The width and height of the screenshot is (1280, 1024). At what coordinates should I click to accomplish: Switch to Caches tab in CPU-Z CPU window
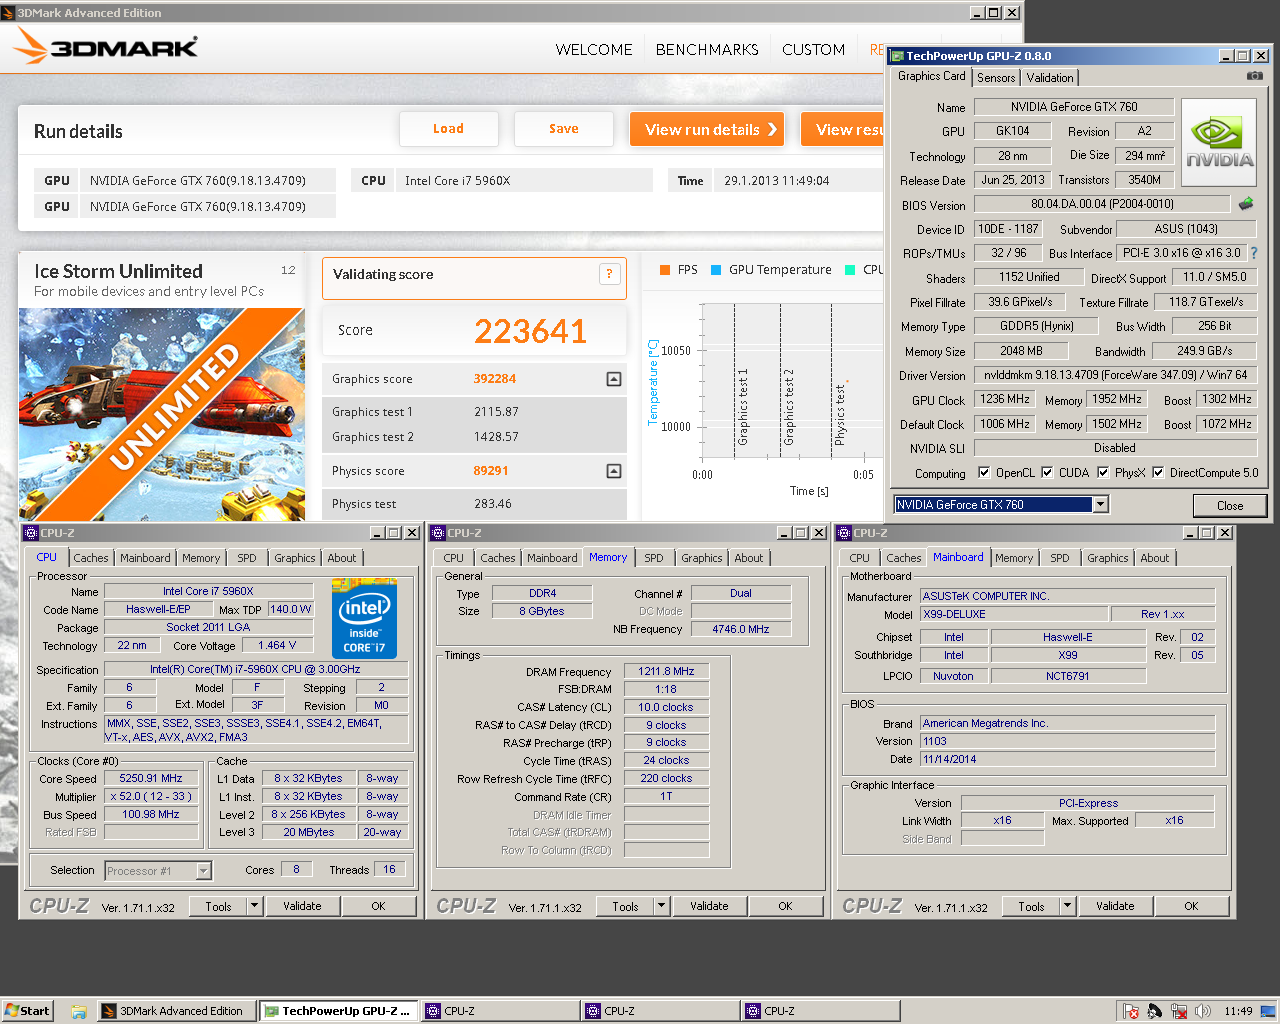click(91, 558)
